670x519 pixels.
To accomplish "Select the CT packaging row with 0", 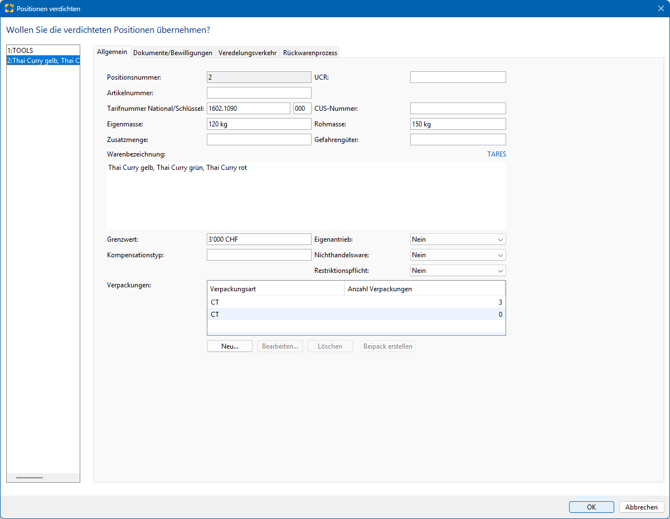I will [x=356, y=314].
